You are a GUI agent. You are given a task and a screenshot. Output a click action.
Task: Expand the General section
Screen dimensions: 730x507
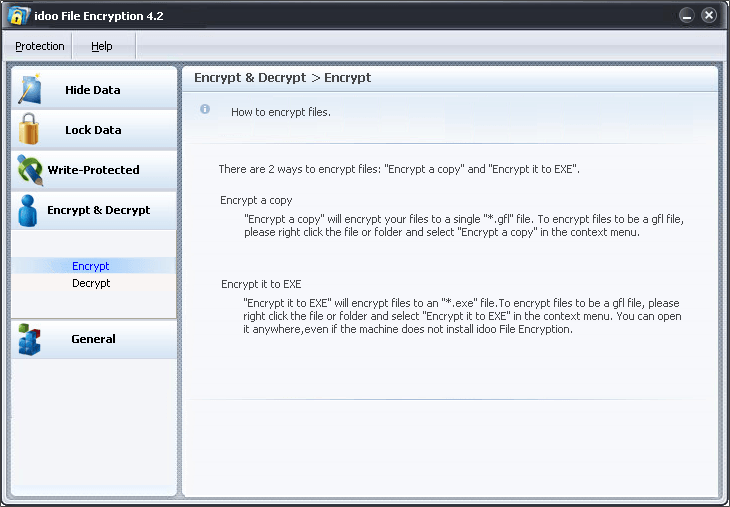click(x=94, y=339)
